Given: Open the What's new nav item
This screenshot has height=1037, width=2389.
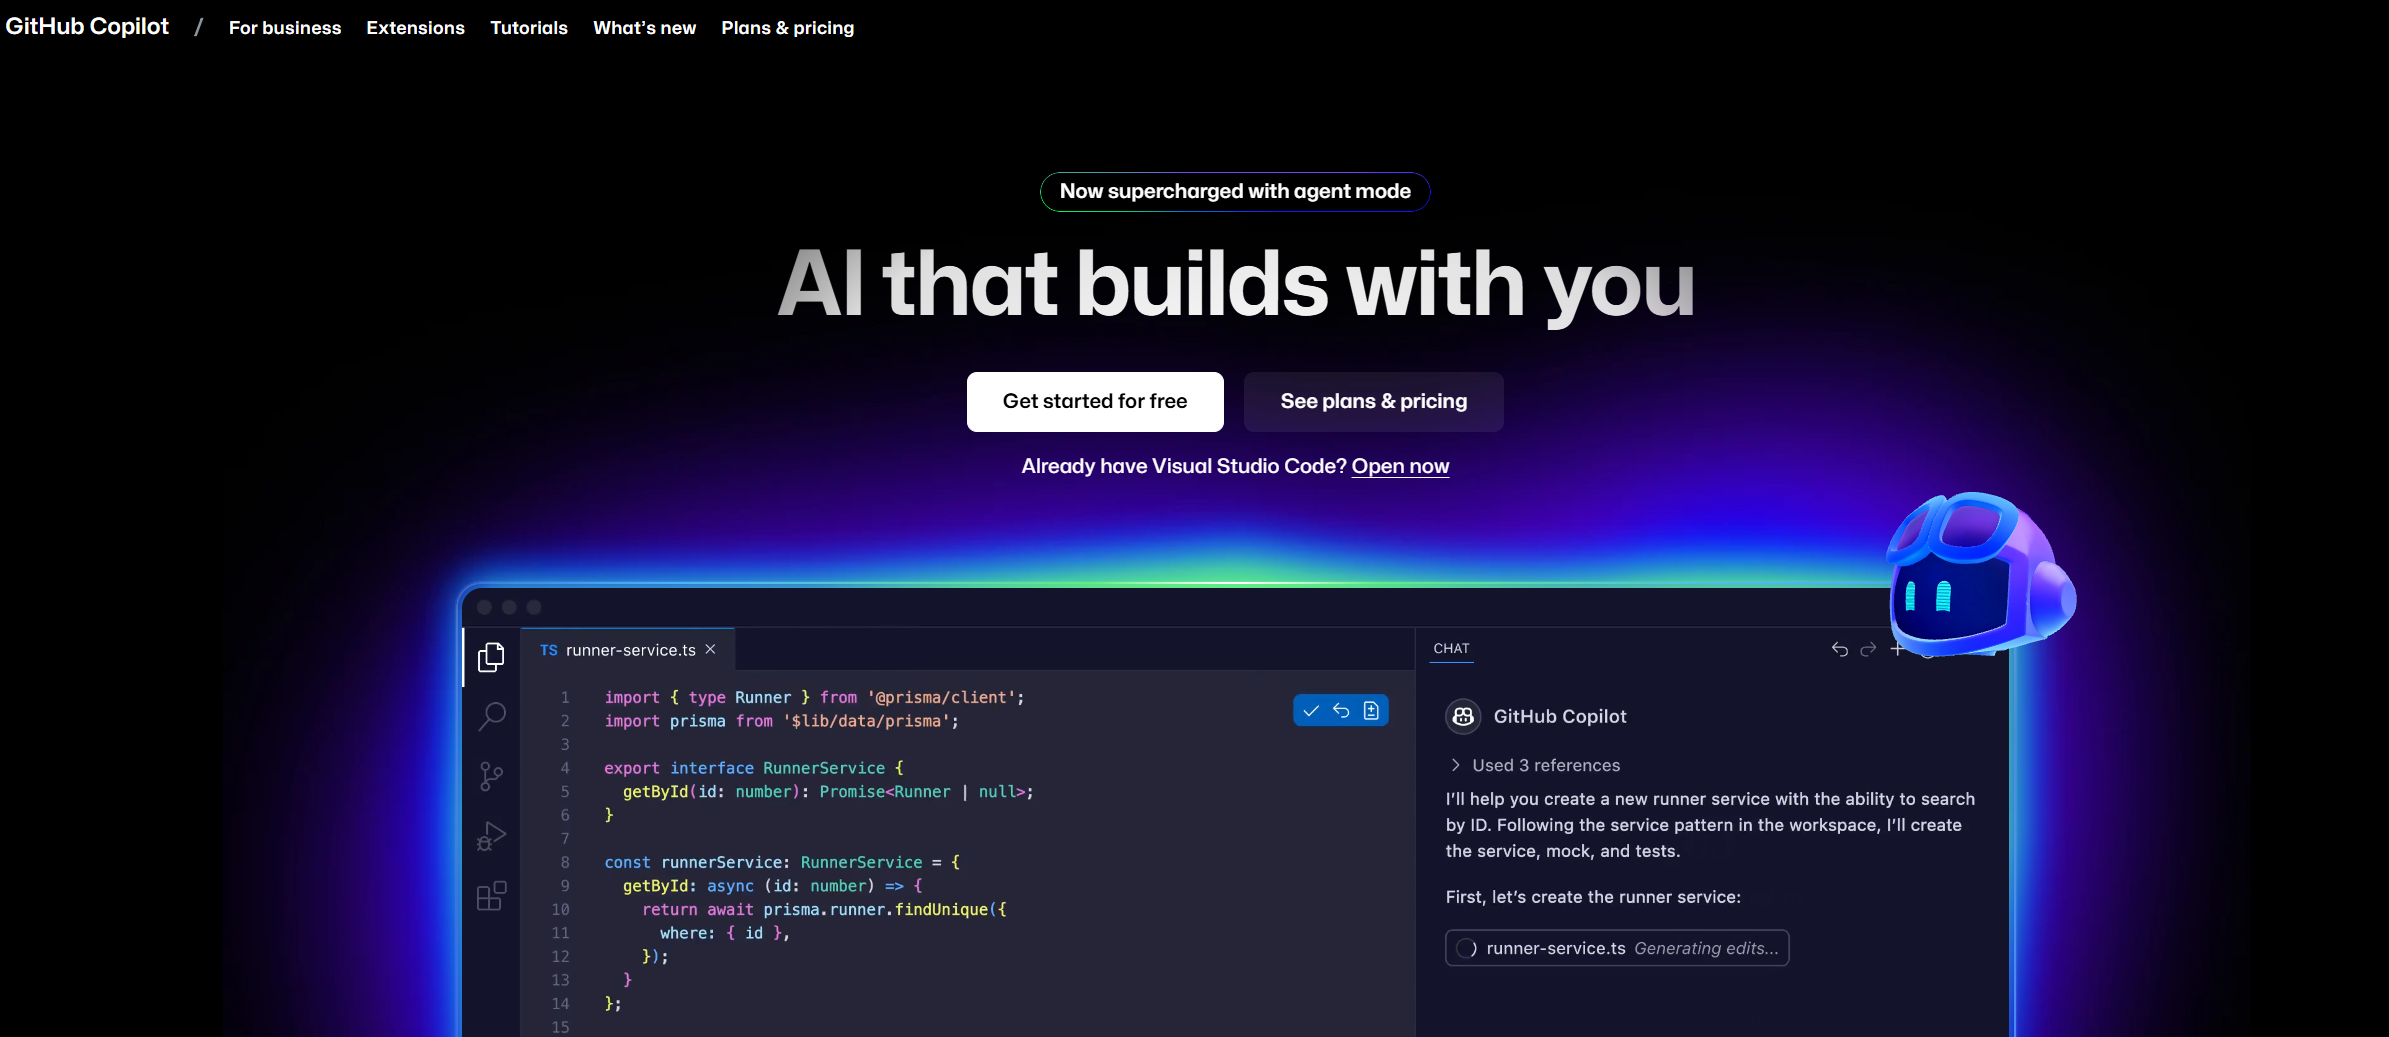Looking at the screenshot, I should click(x=644, y=28).
